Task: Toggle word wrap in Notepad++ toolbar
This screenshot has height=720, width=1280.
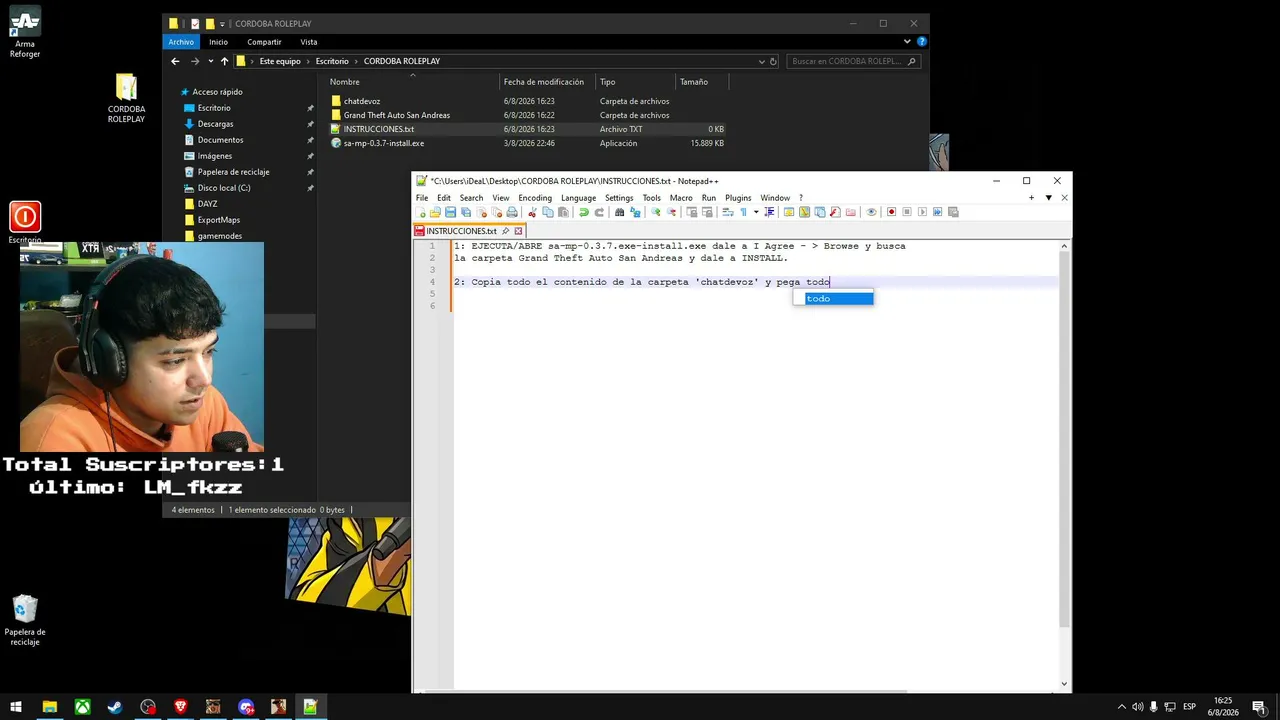Action: pos(728,212)
